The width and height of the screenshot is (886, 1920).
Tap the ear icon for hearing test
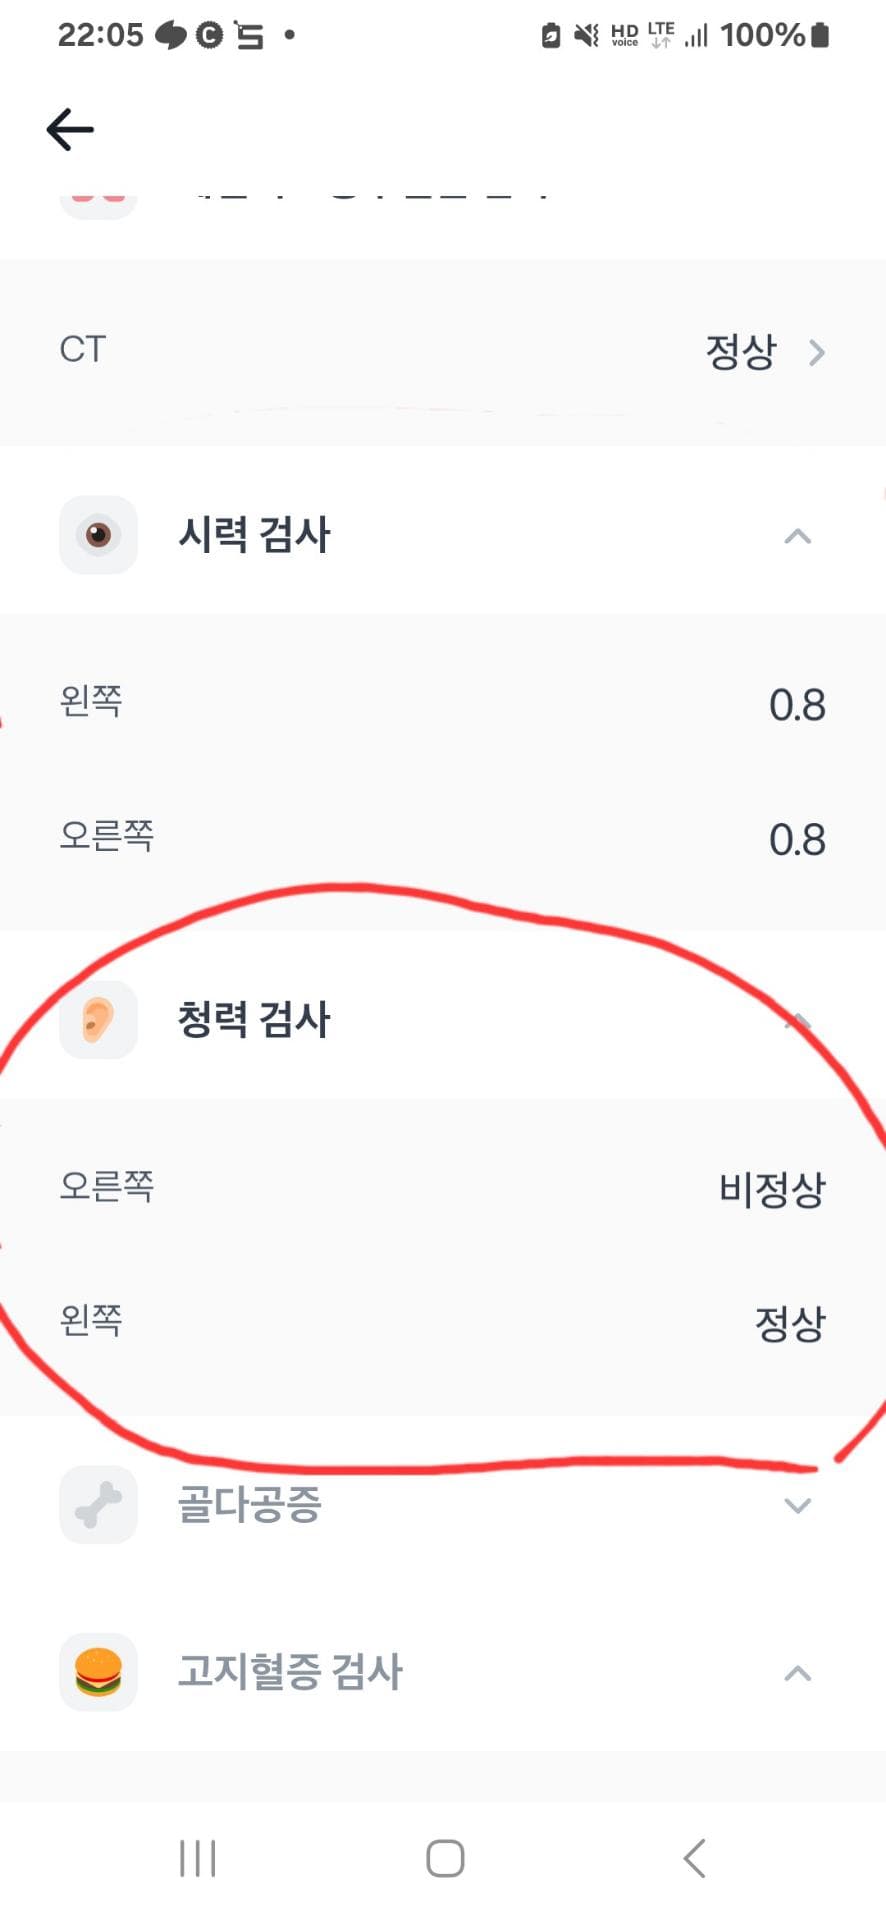(98, 1020)
